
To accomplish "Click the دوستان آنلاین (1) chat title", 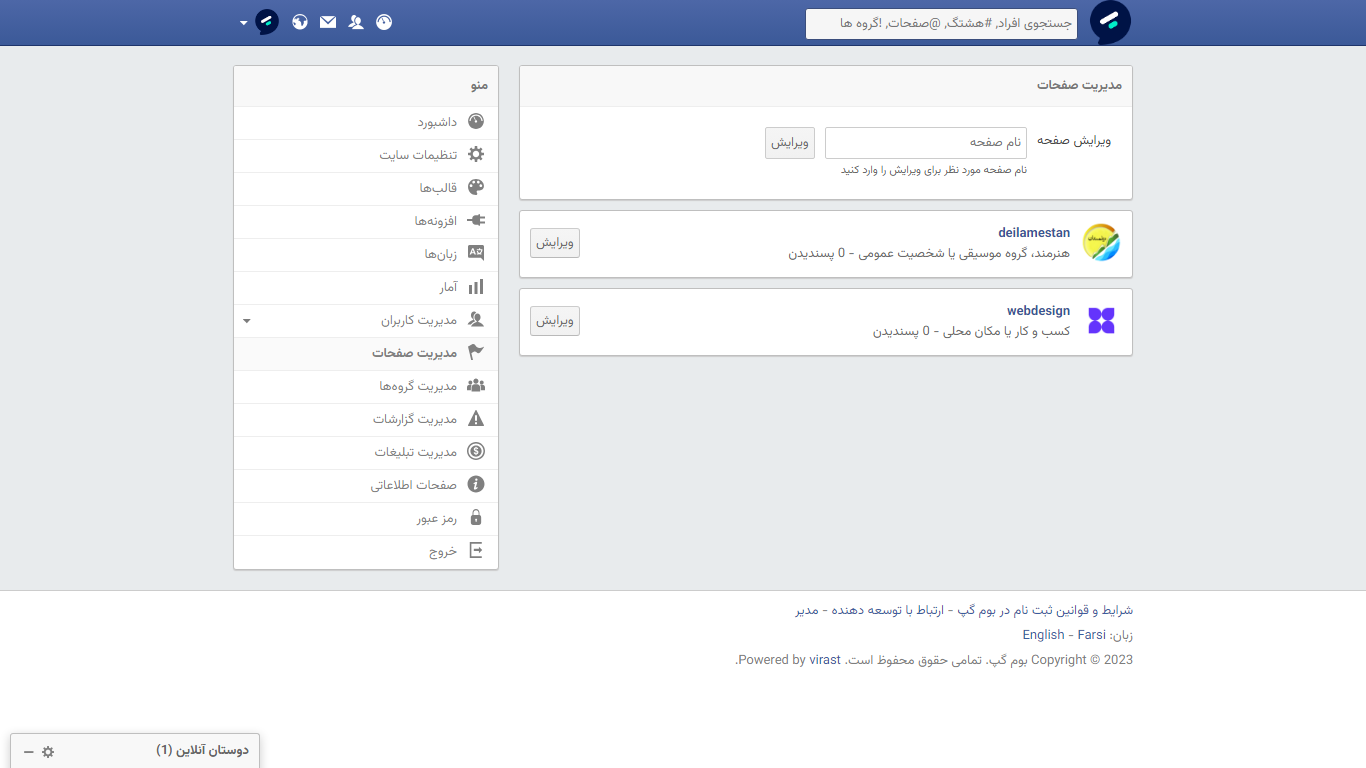I will tap(202, 750).
